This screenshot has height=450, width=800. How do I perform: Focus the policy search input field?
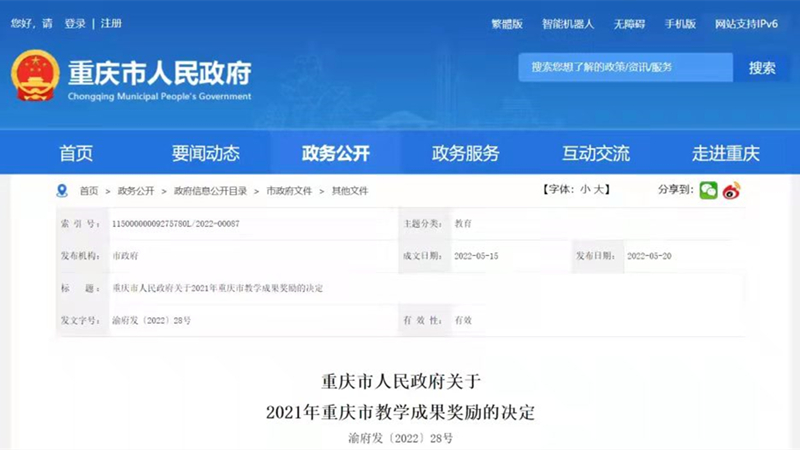pyautogui.click(x=626, y=67)
